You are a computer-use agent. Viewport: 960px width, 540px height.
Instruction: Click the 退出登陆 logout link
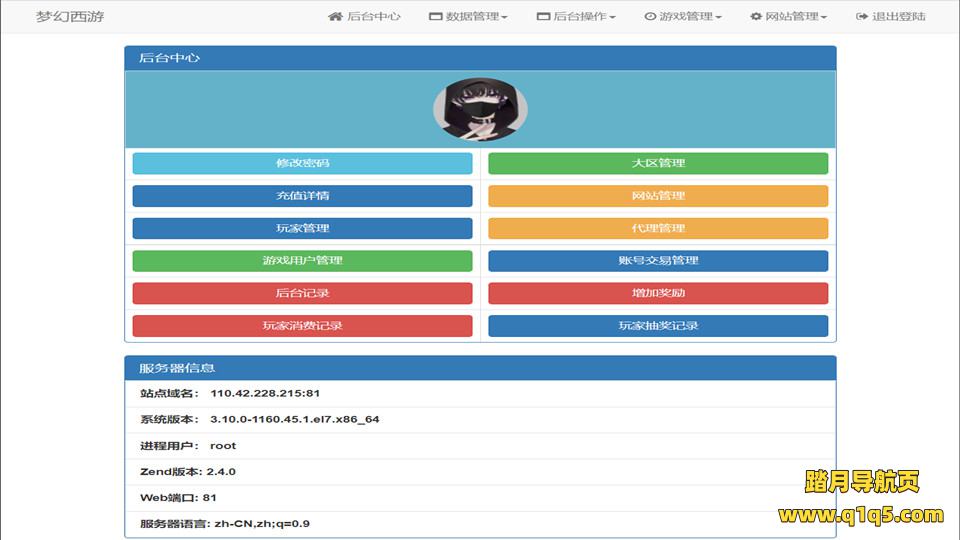898,17
